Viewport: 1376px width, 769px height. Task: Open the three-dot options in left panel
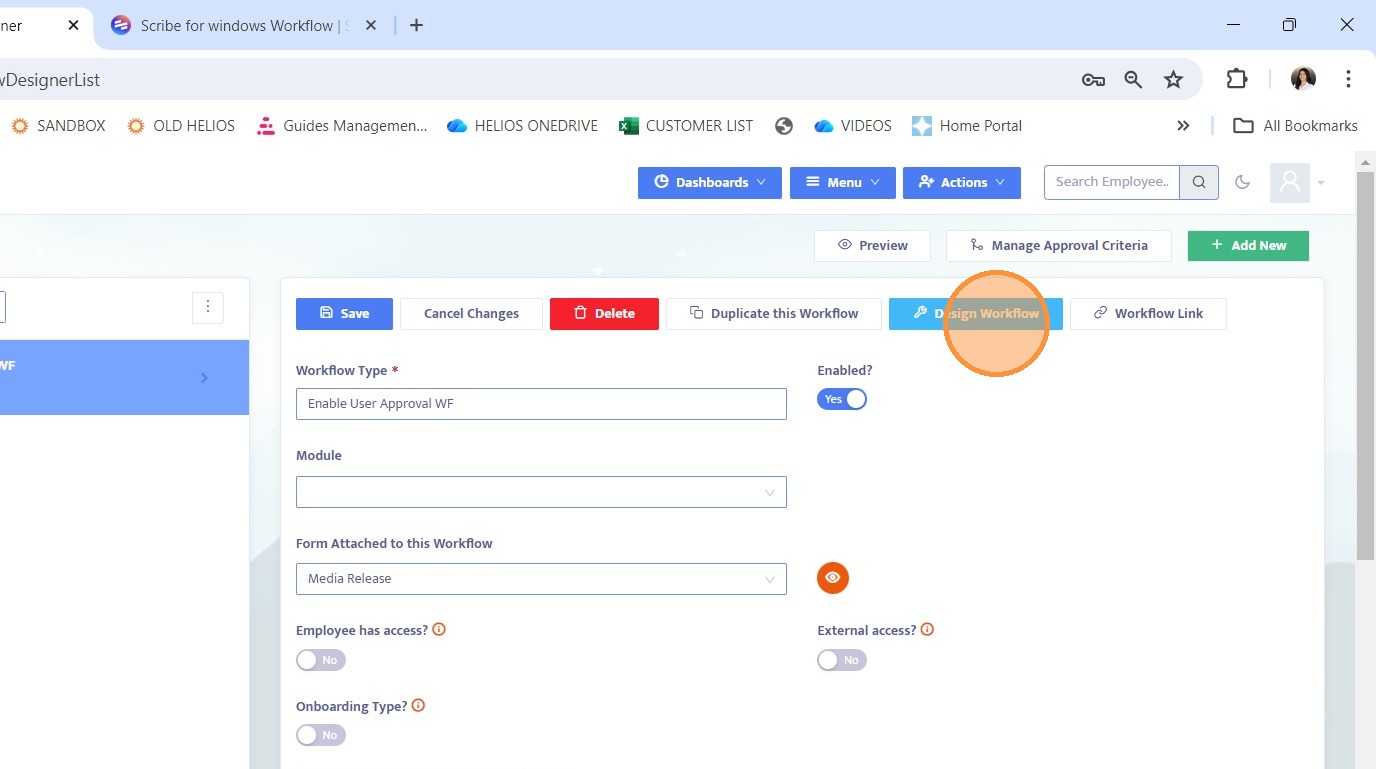pyautogui.click(x=208, y=307)
